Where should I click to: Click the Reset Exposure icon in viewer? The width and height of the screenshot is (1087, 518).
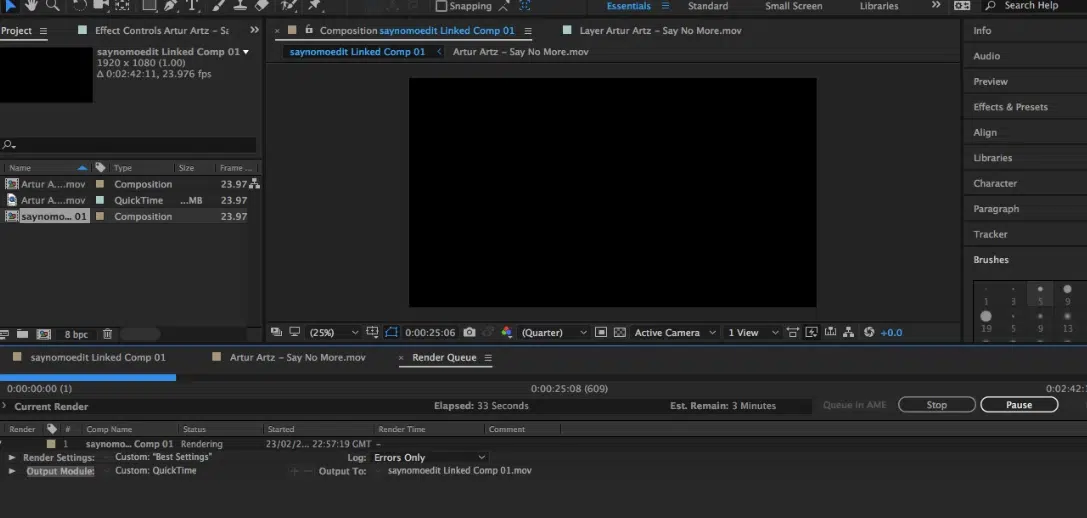point(869,332)
